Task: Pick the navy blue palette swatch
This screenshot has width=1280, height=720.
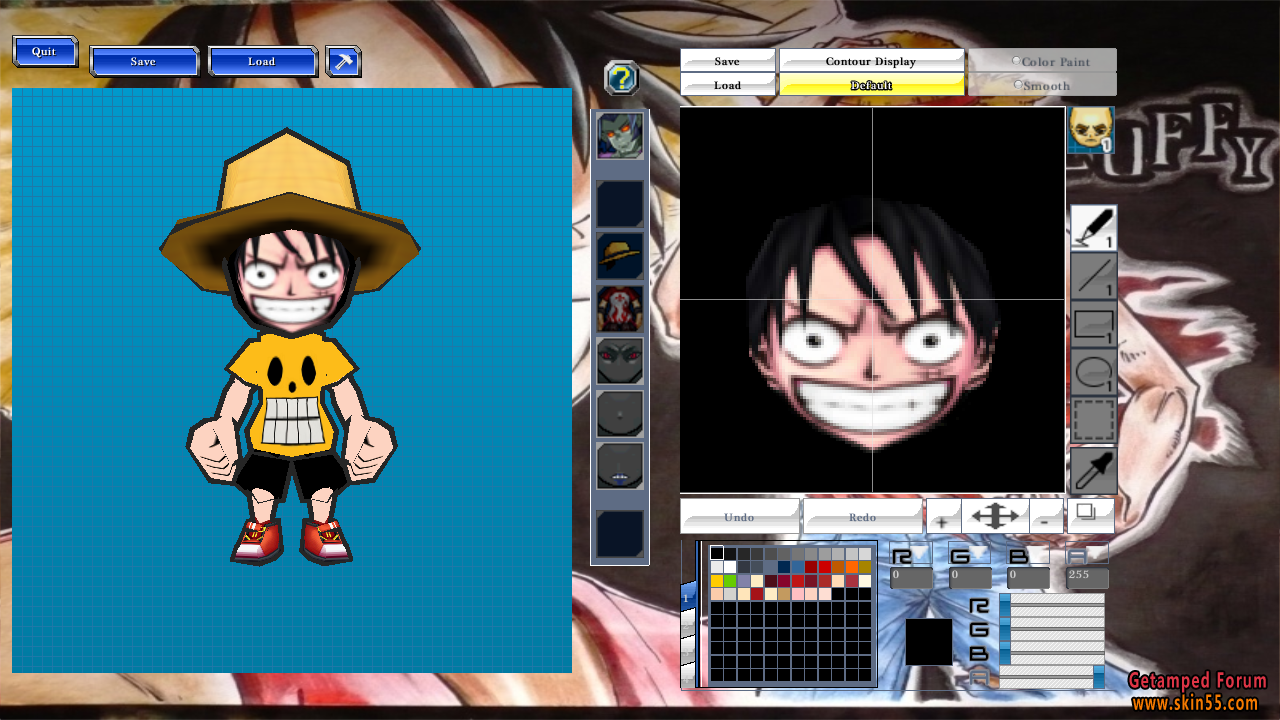Action: click(x=784, y=567)
